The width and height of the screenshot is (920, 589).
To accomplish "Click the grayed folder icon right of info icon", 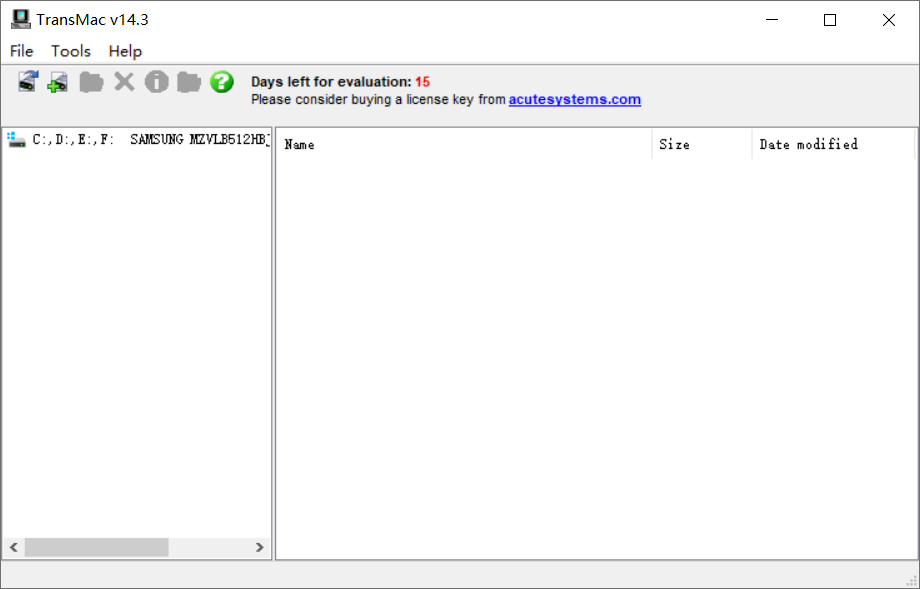I will coord(189,82).
